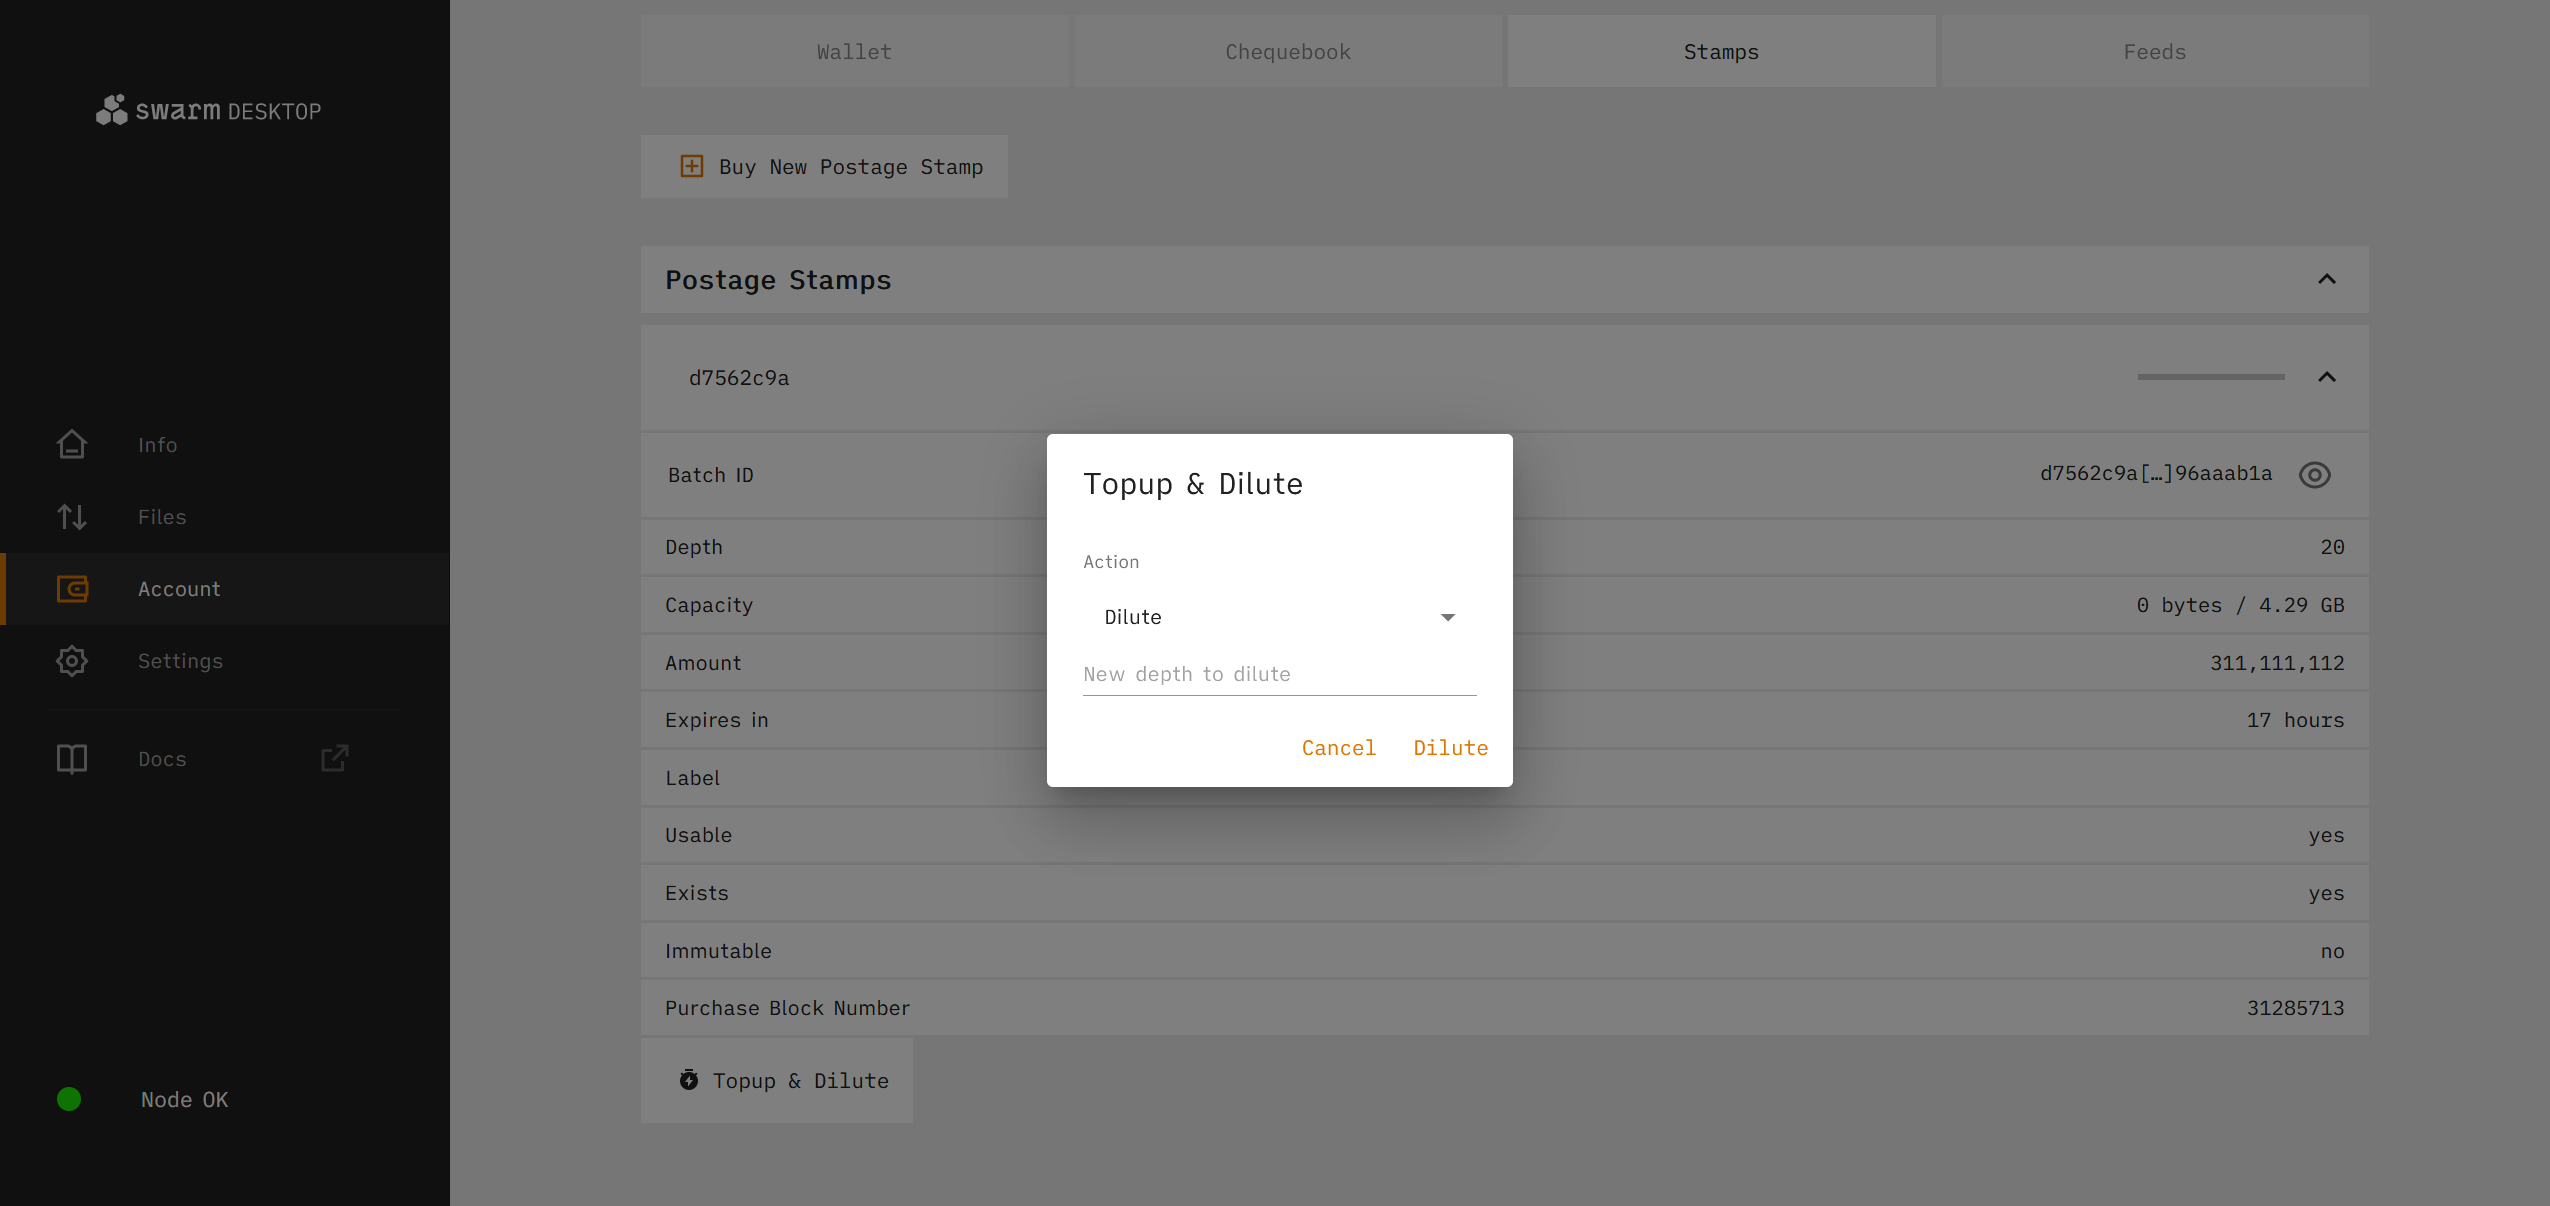Image resolution: width=2550 pixels, height=1206 pixels.
Task: Click the Files transfer arrows icon
Action: [72, 517]
